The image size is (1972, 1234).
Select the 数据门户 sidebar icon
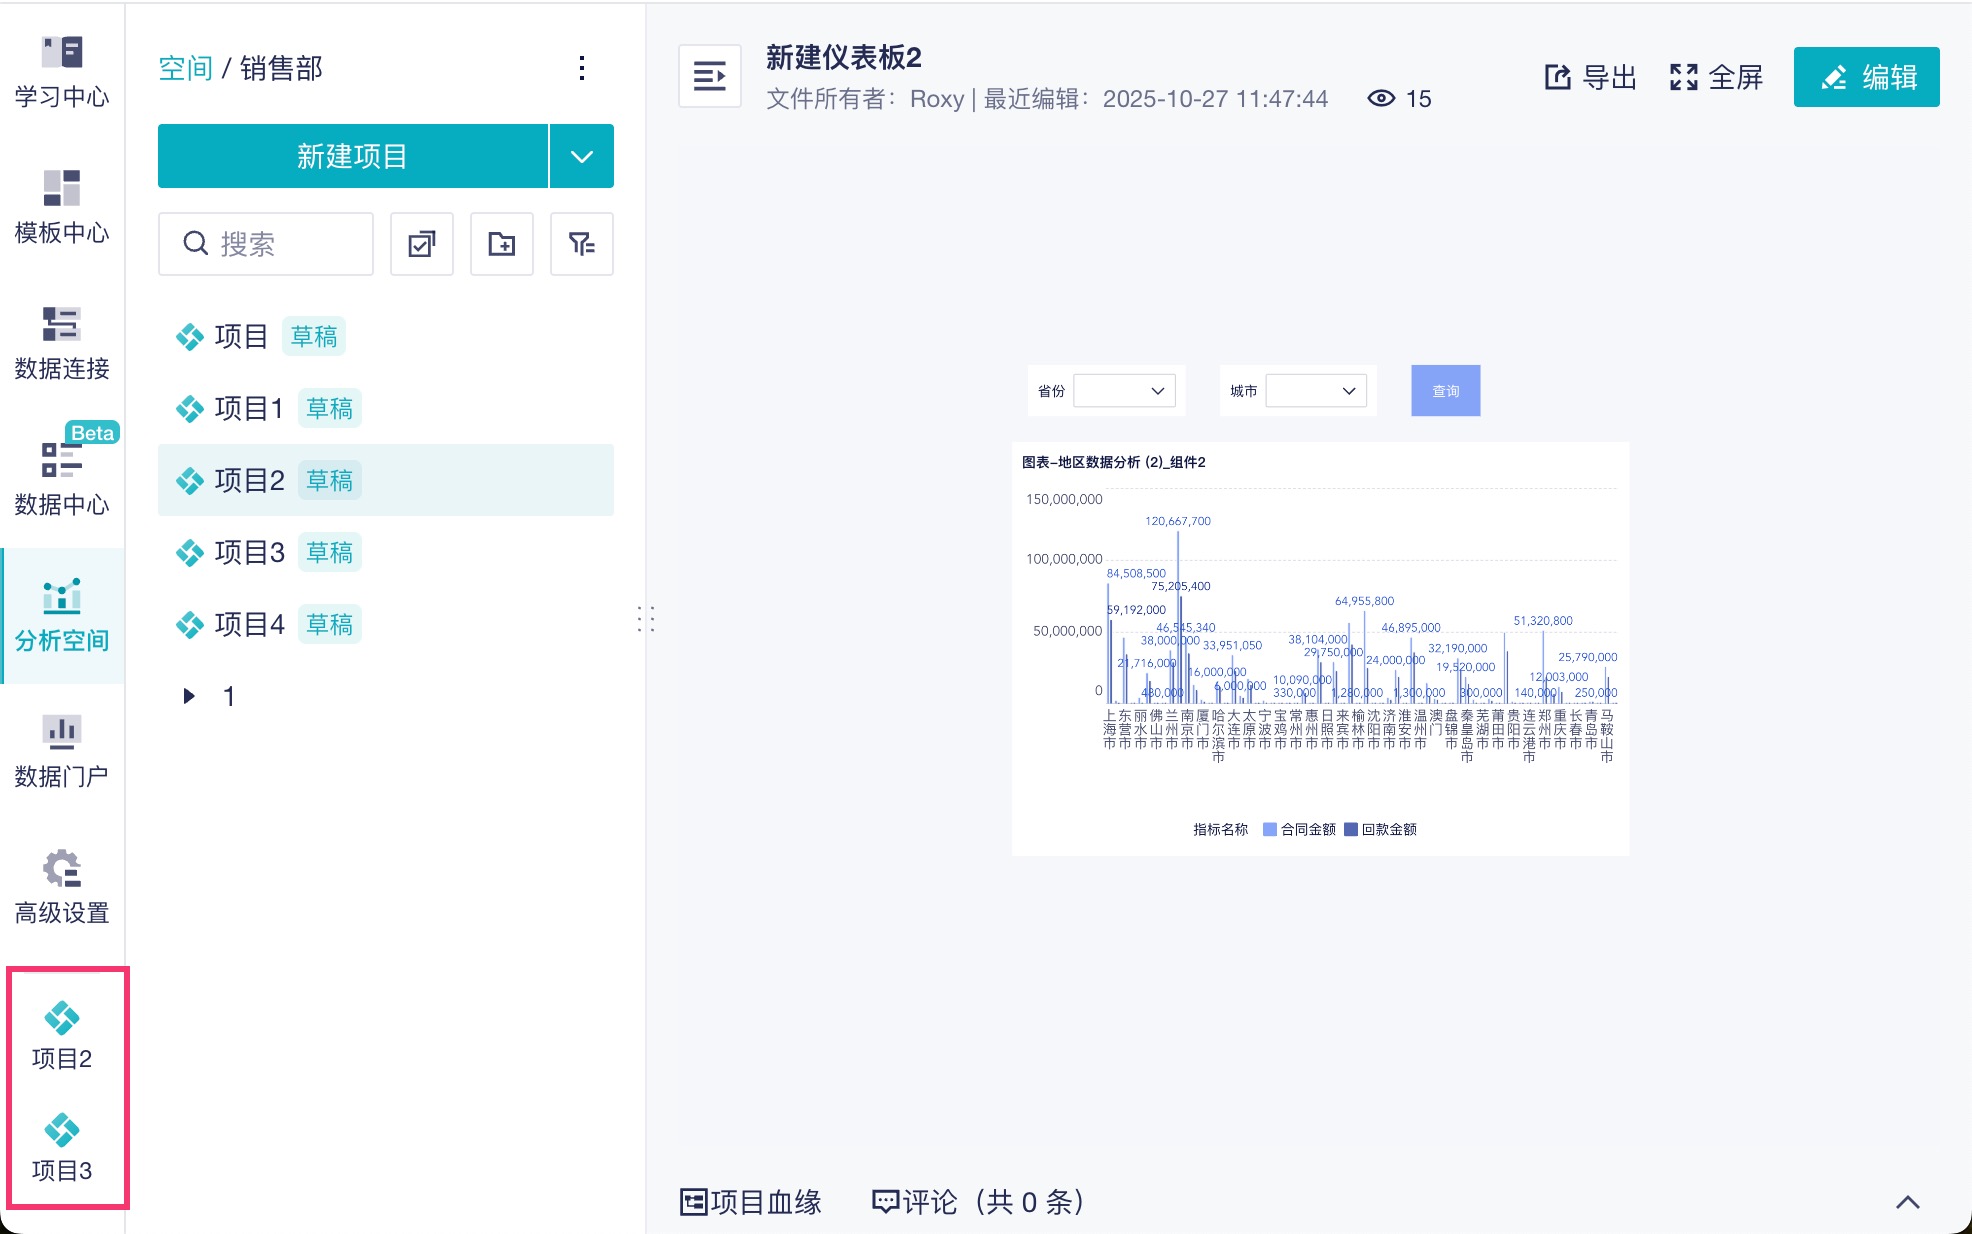pos(61,748)
